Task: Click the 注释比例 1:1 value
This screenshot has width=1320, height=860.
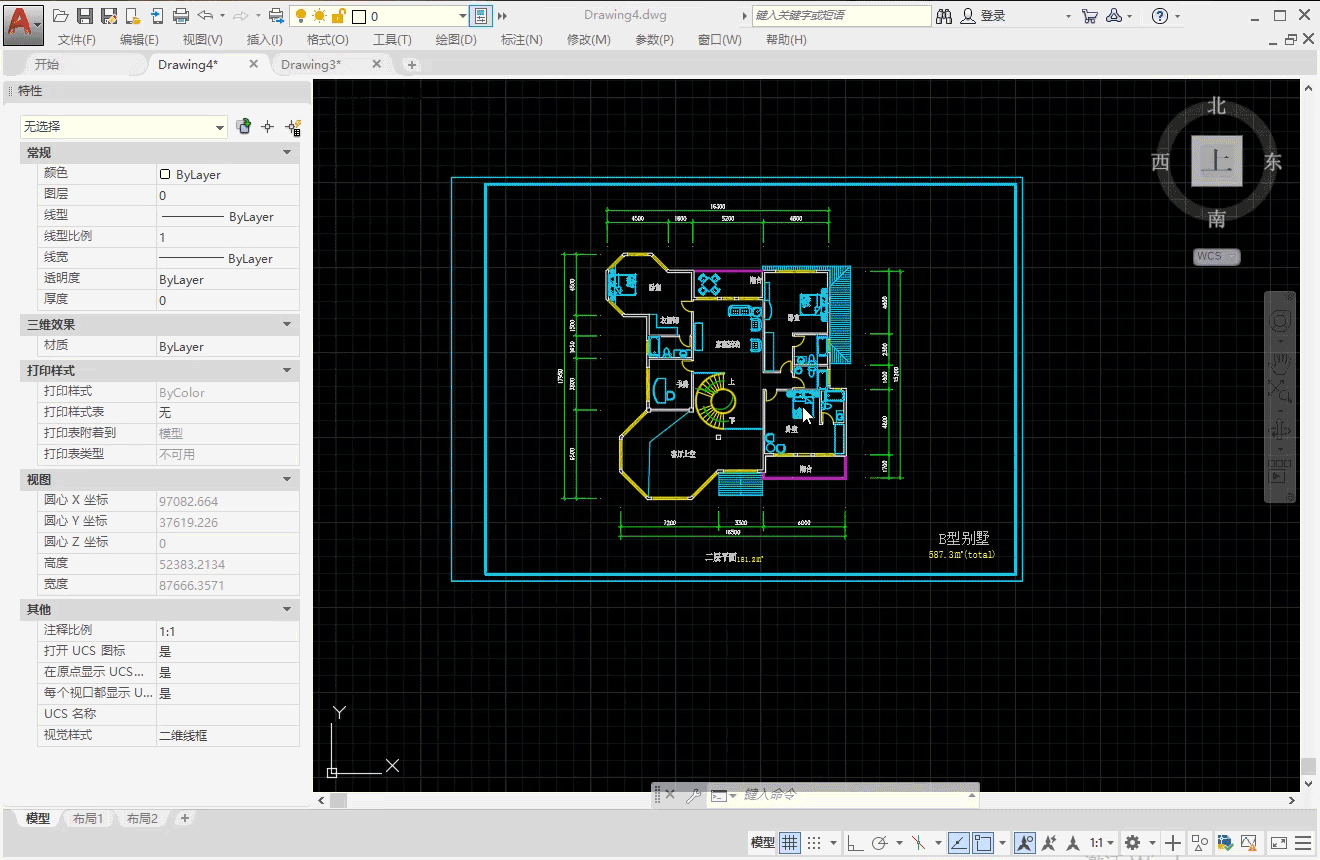Action: tap(228, 631)
